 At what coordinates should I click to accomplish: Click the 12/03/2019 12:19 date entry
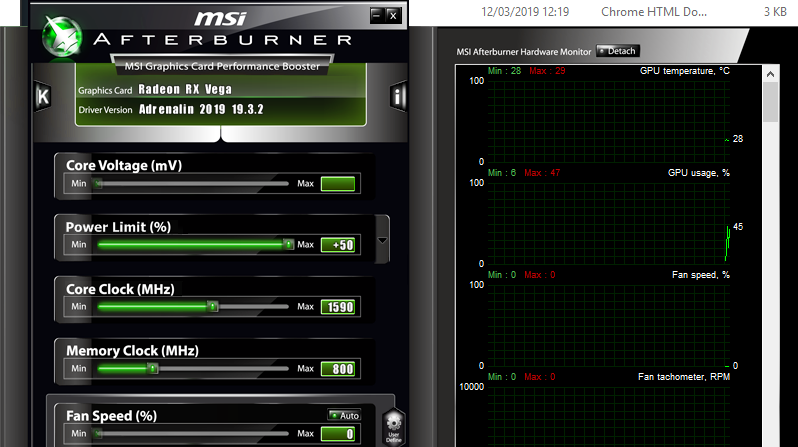pos(525,12)
